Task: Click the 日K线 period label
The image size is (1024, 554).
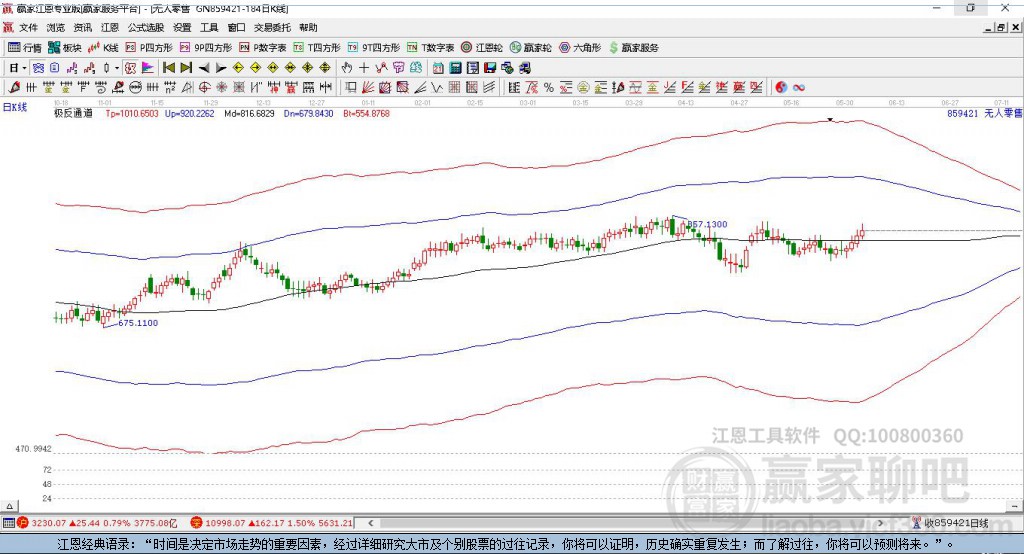Action: click(x=15, y=107)
